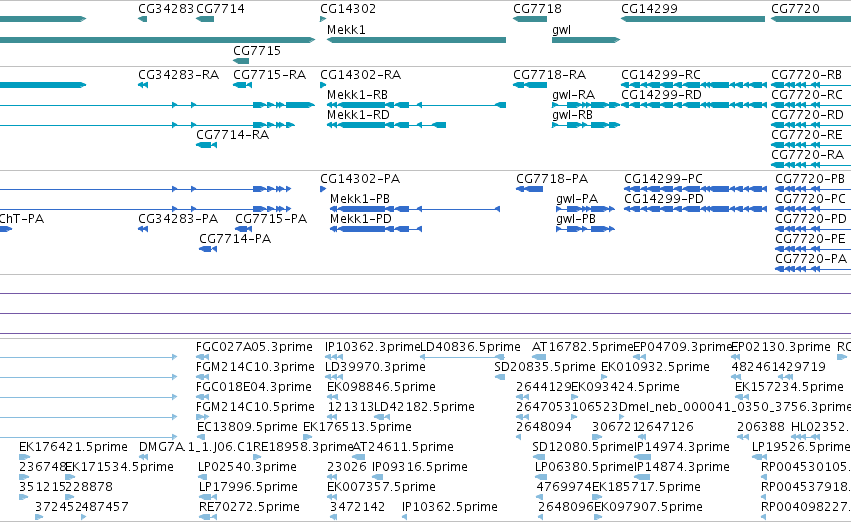Click the CG7720-RC transcript label
Image resolution: width=851 pixels, height=522 pixels.
[807, 94]
